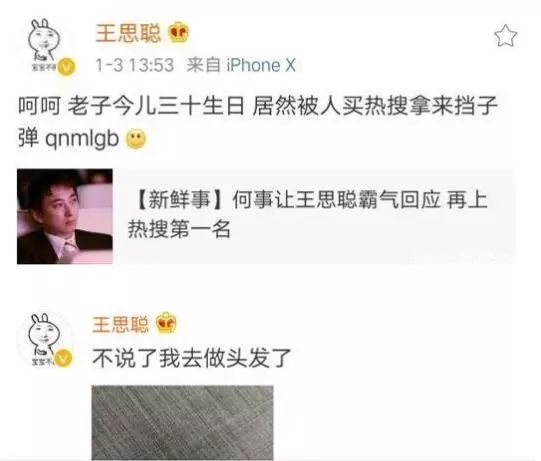Tap the iPhone X source link
This screenshot has height=461, width=541.
[x=261, y=65]
